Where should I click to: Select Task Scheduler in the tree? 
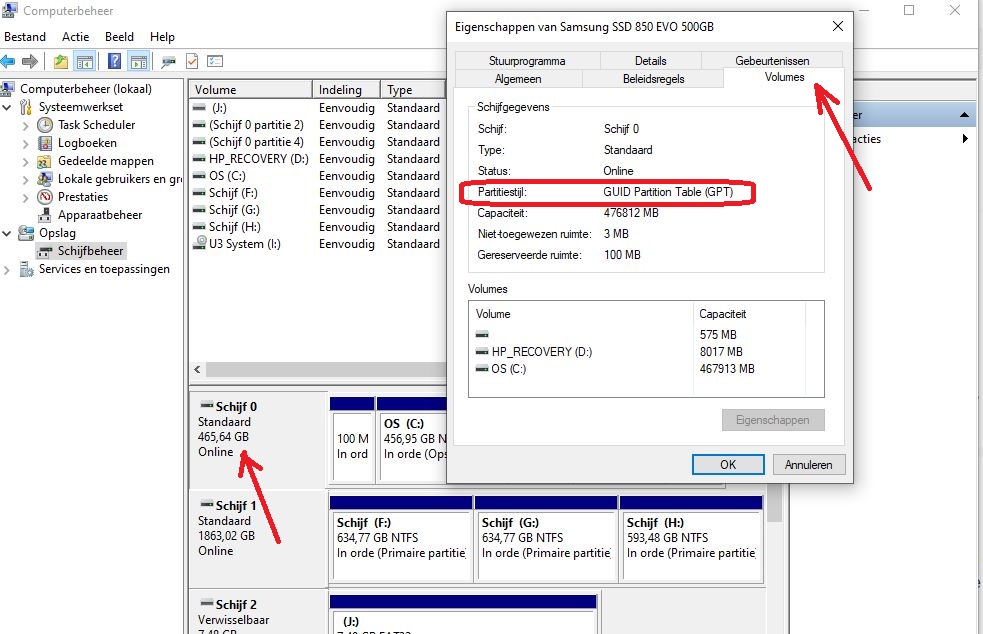pos(96,125)
